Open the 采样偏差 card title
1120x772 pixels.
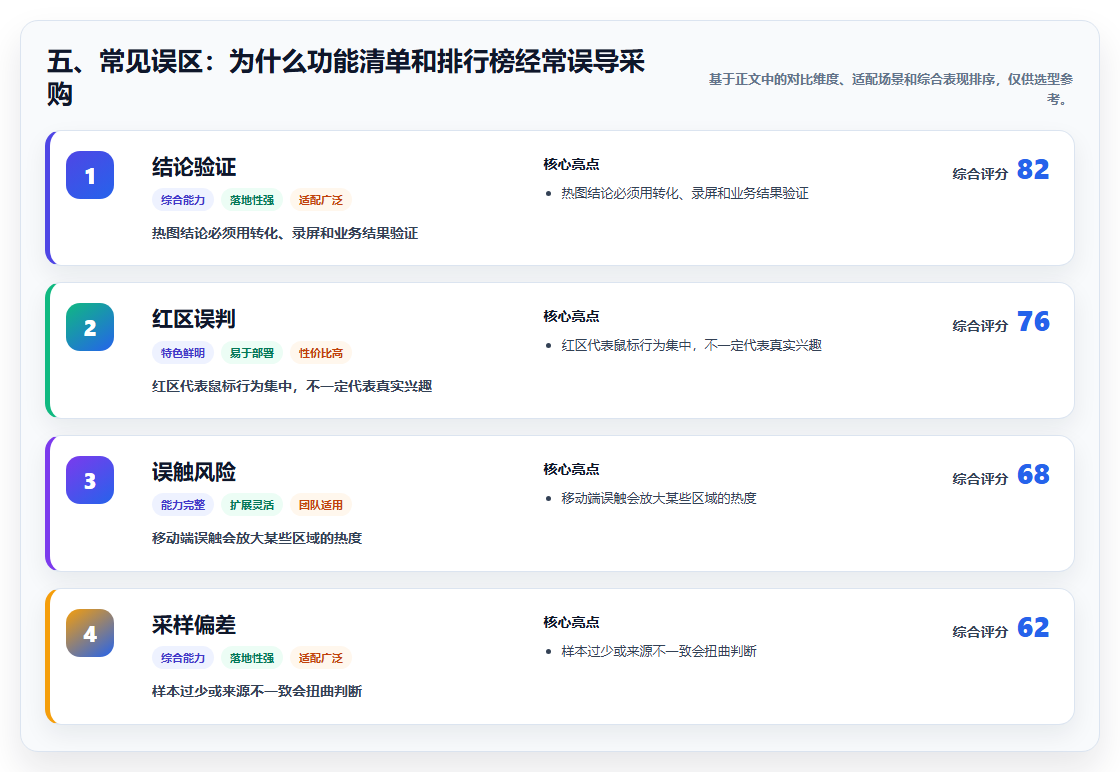[x=194, y=625]
